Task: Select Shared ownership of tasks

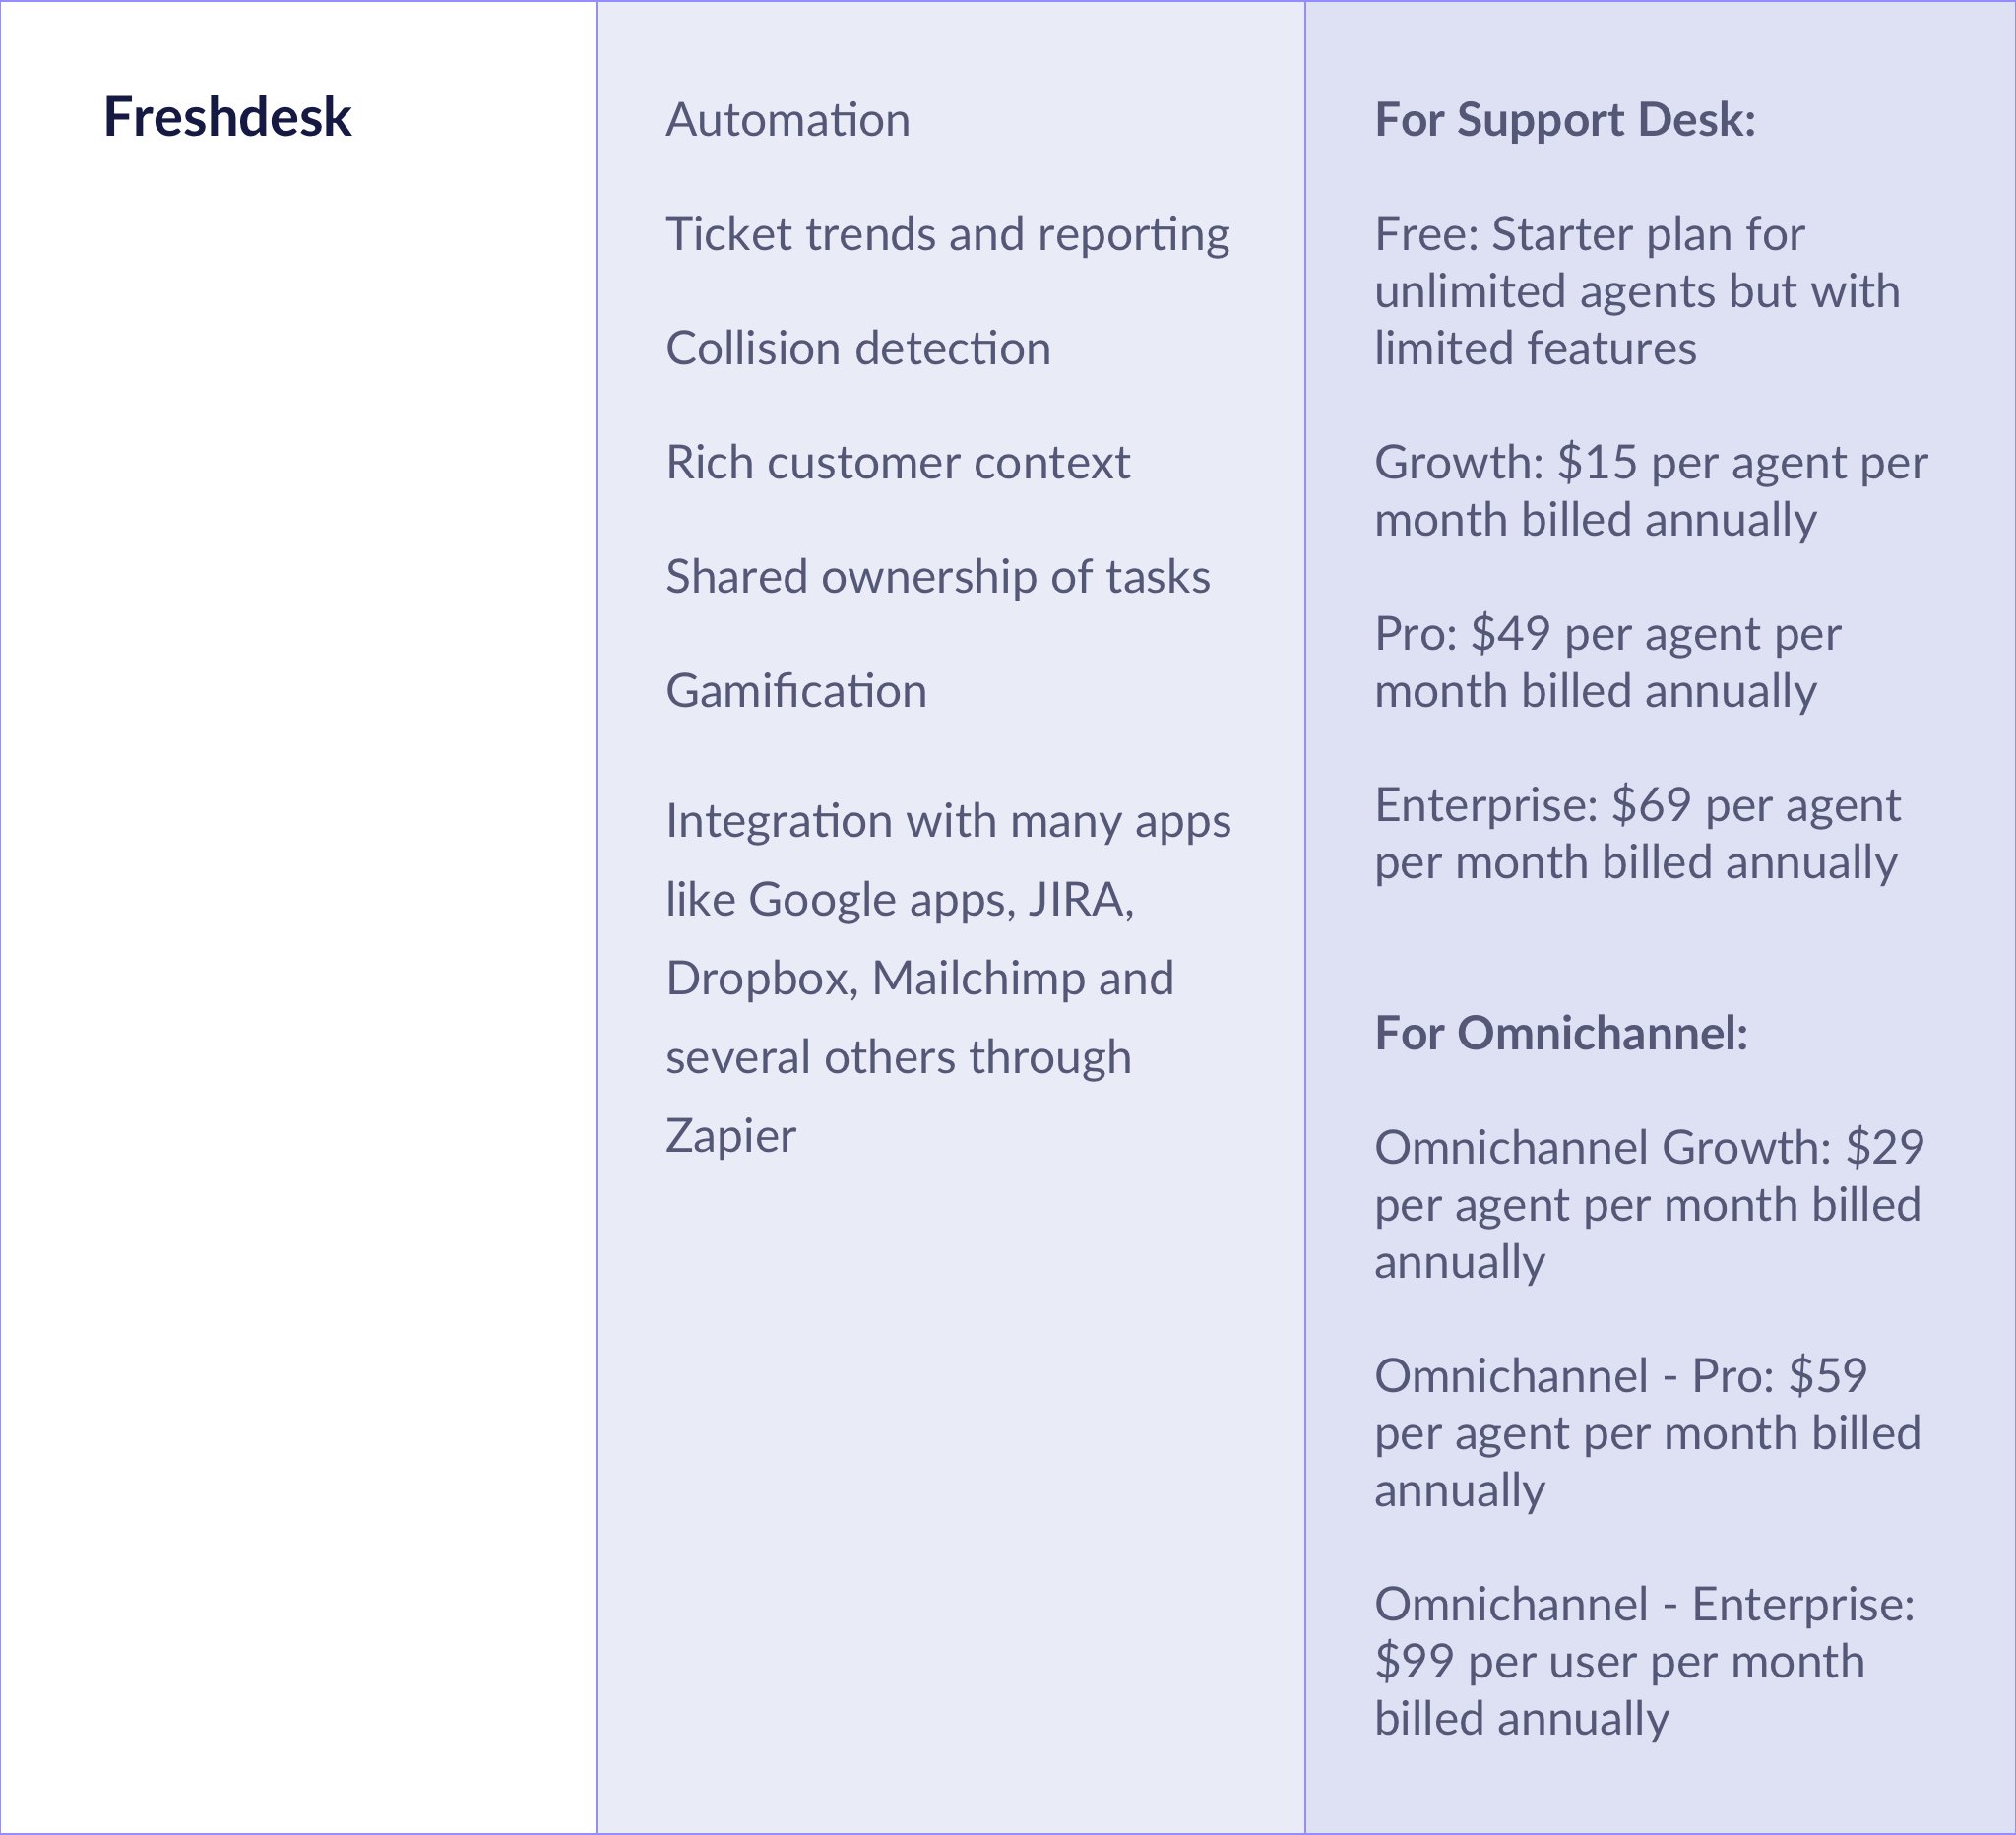Action: [x=937, y=577]
